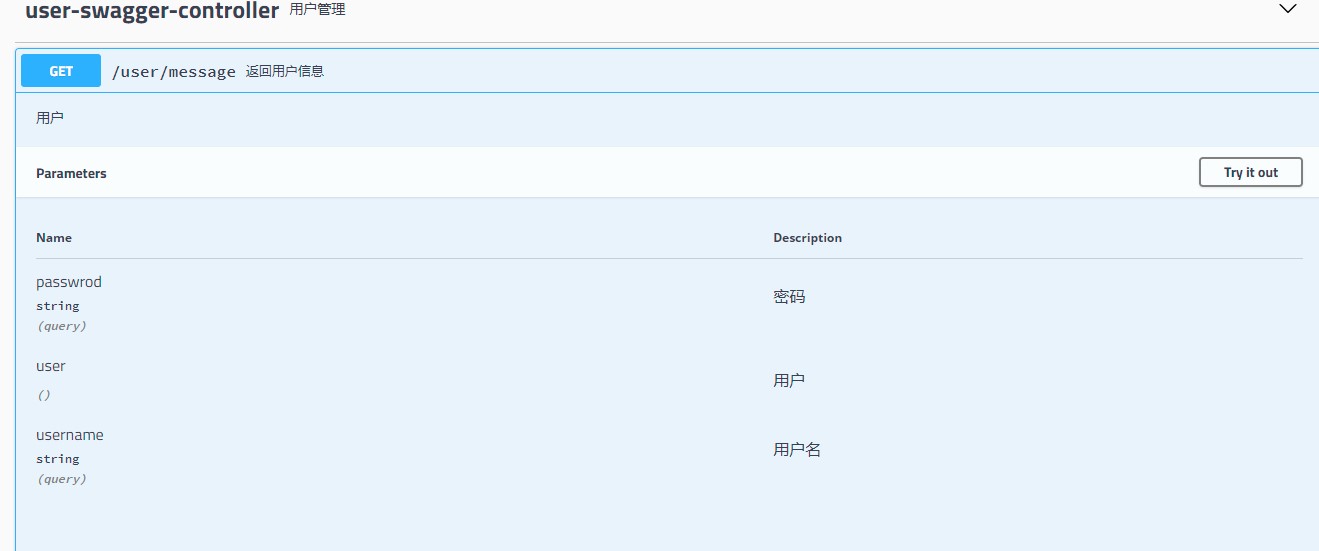Click the 用户管理 controller description
Viewport: 1319px width, 551px height.
tap(317, 10)
